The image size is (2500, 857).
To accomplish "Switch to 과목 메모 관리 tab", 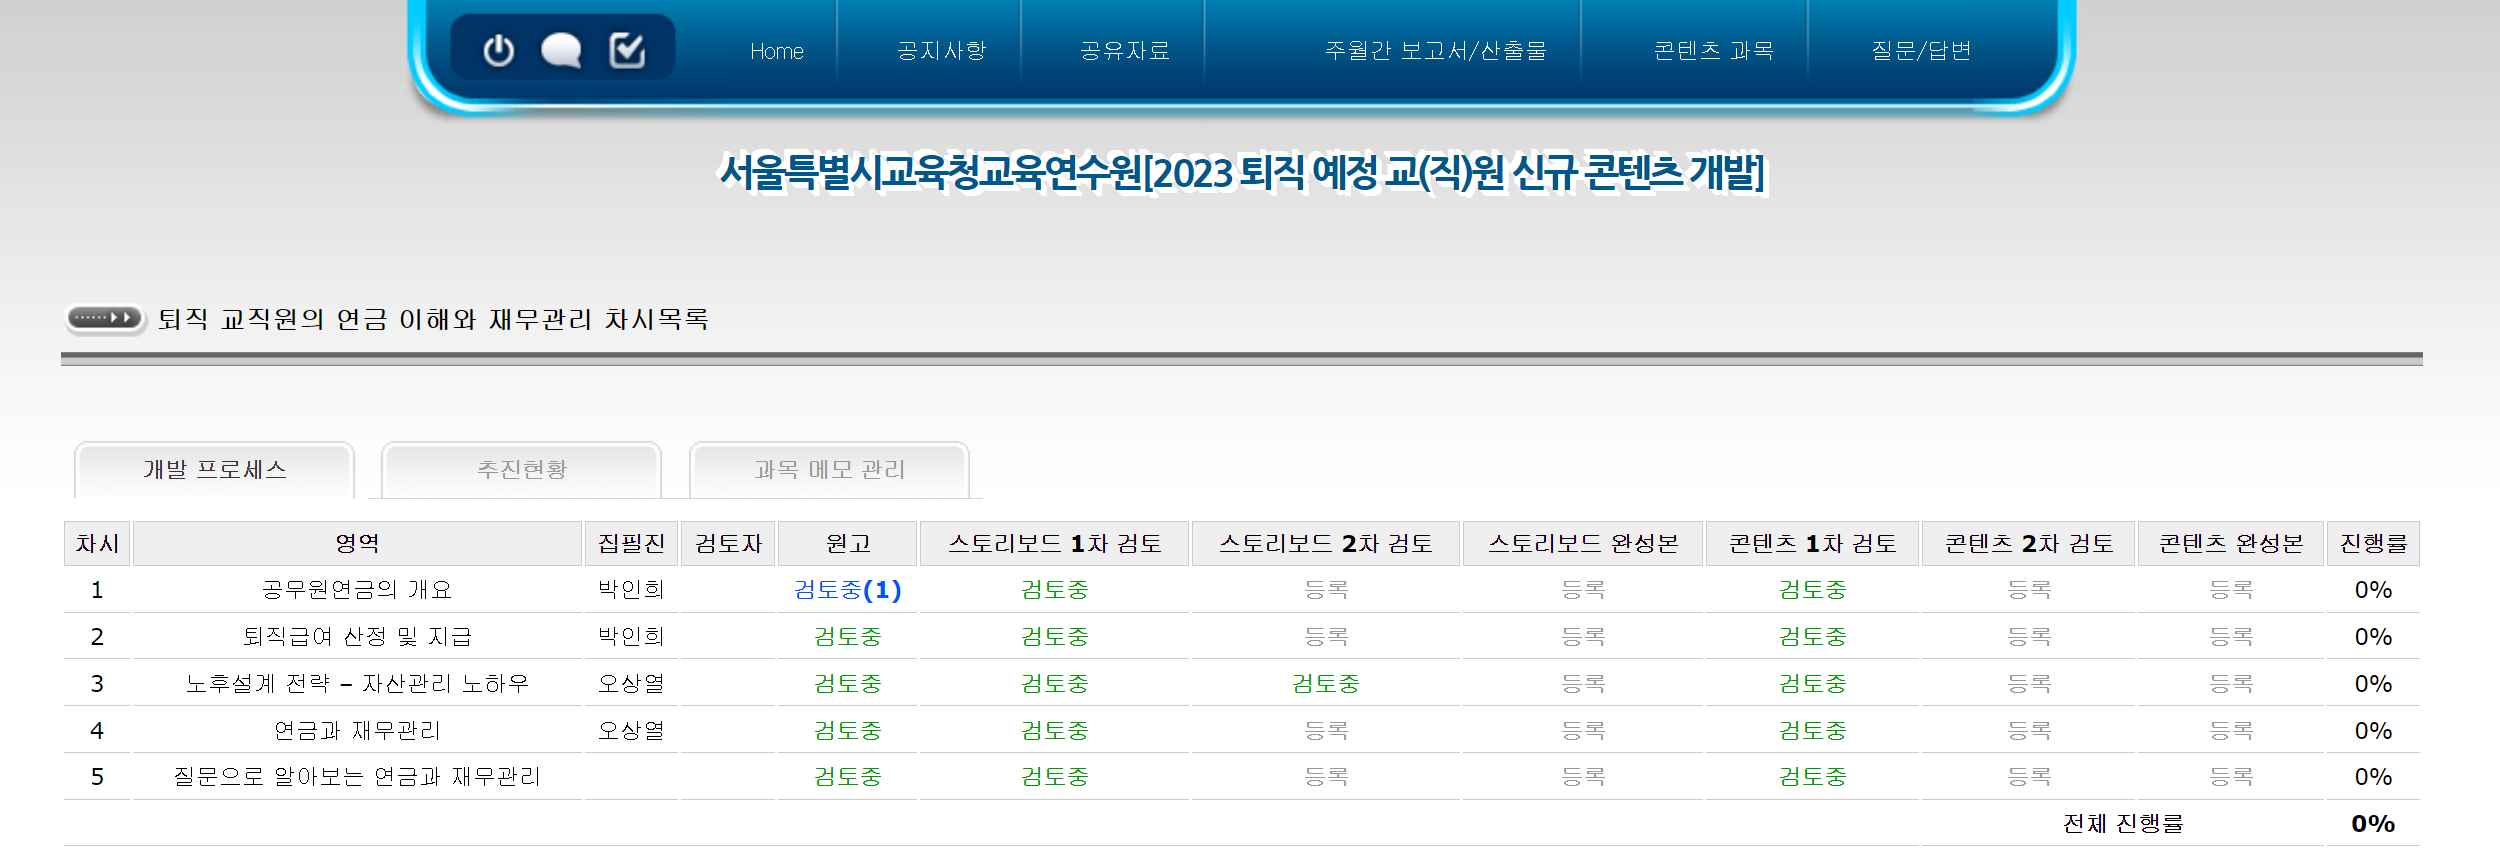I will (830, 470).
